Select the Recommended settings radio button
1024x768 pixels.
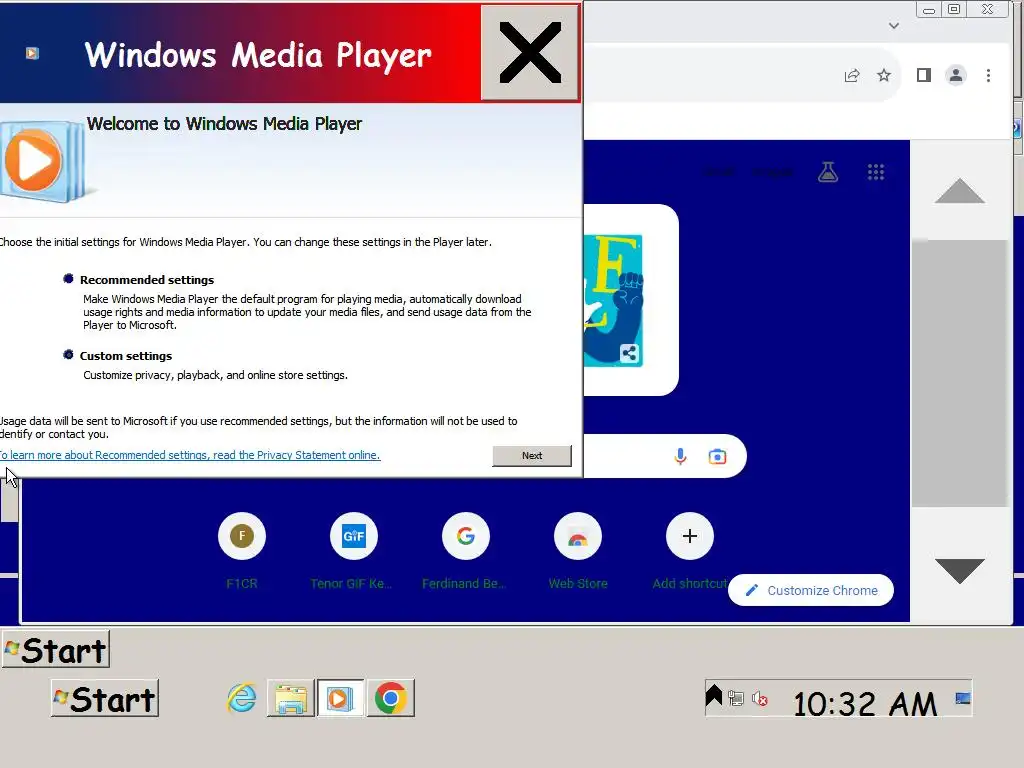pos(68,279)
